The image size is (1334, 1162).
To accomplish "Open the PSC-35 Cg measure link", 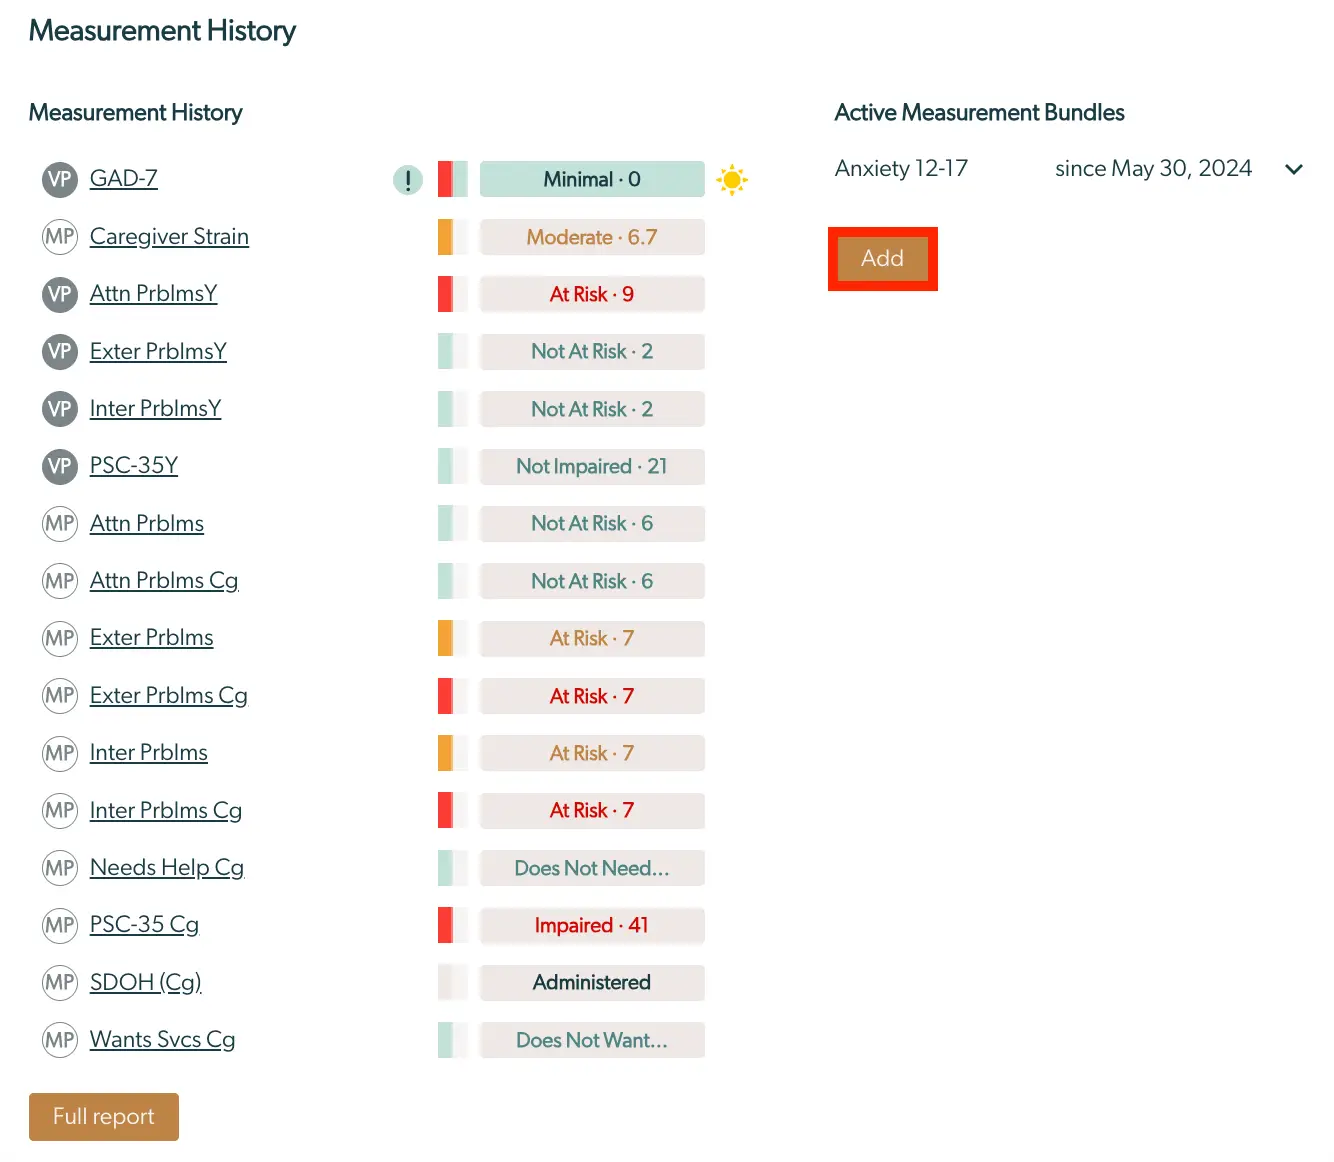I will pos(144,925).
